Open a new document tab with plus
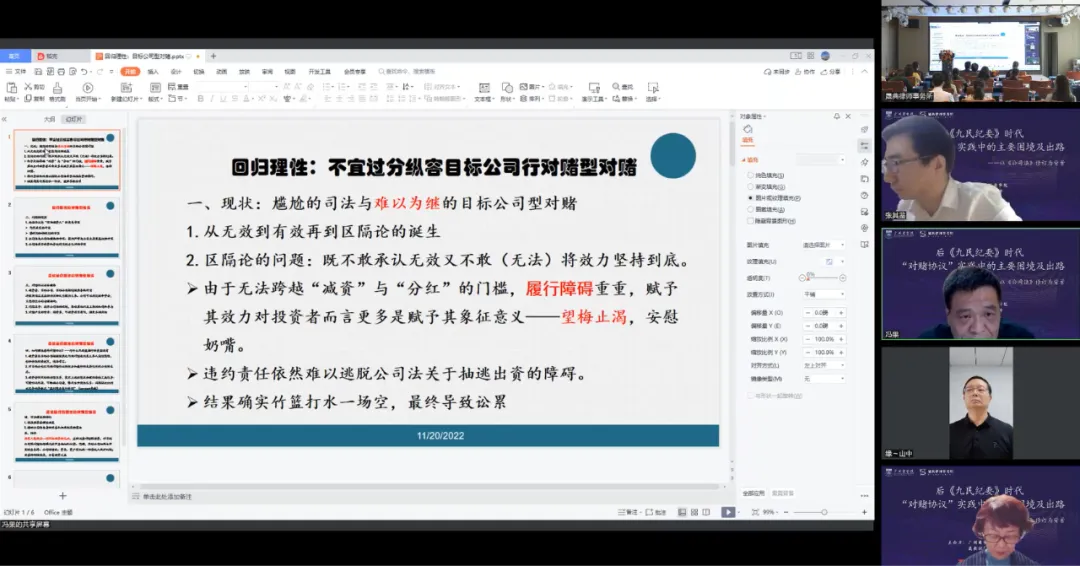This screenshot has width=1080, height=566. pyautogui.click(x=213, y=56)
